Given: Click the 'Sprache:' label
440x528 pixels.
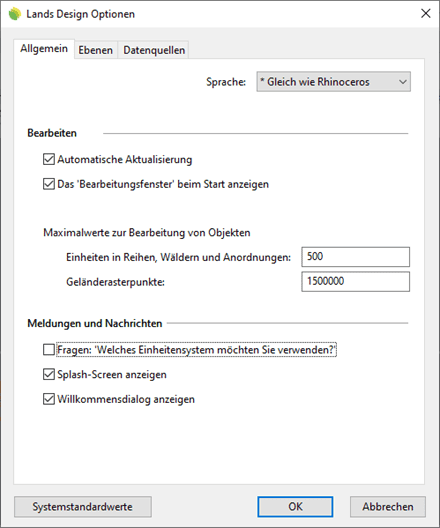Looking at the screenshot, I should click(226, 82).
